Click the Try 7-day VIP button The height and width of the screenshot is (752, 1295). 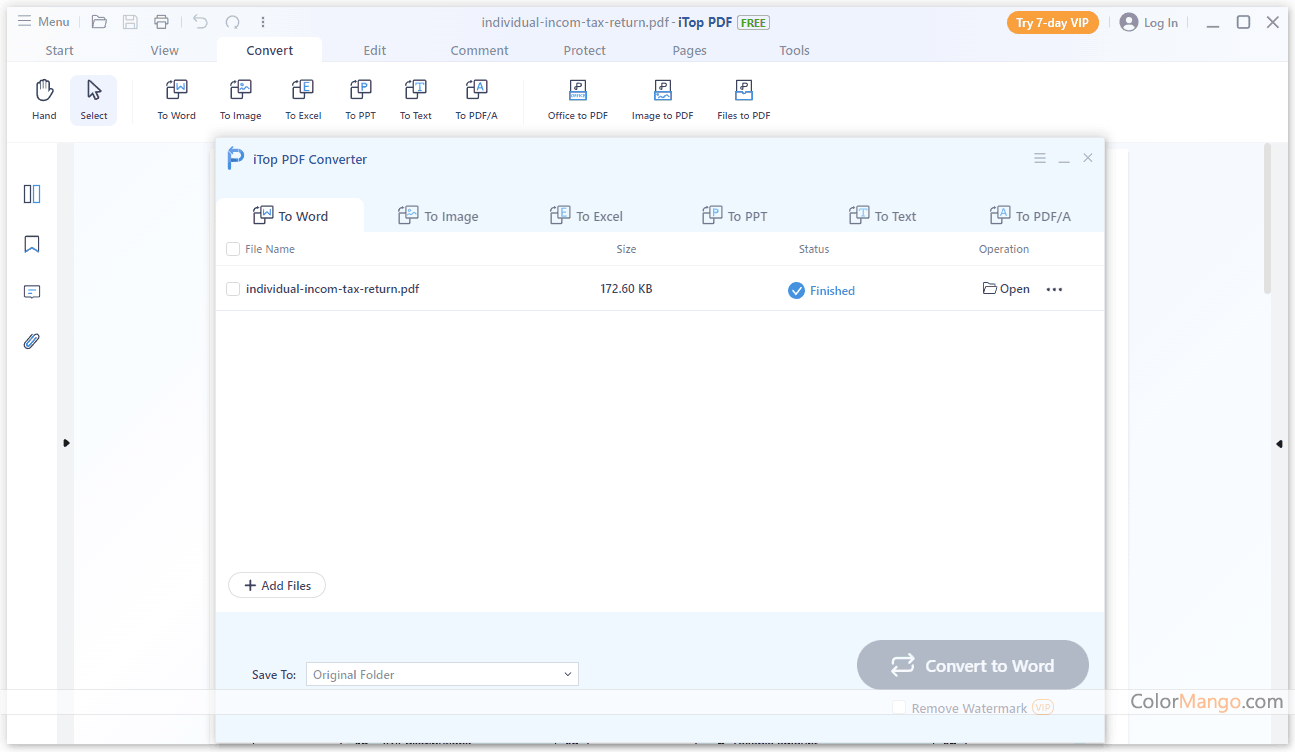(1052, 23)
